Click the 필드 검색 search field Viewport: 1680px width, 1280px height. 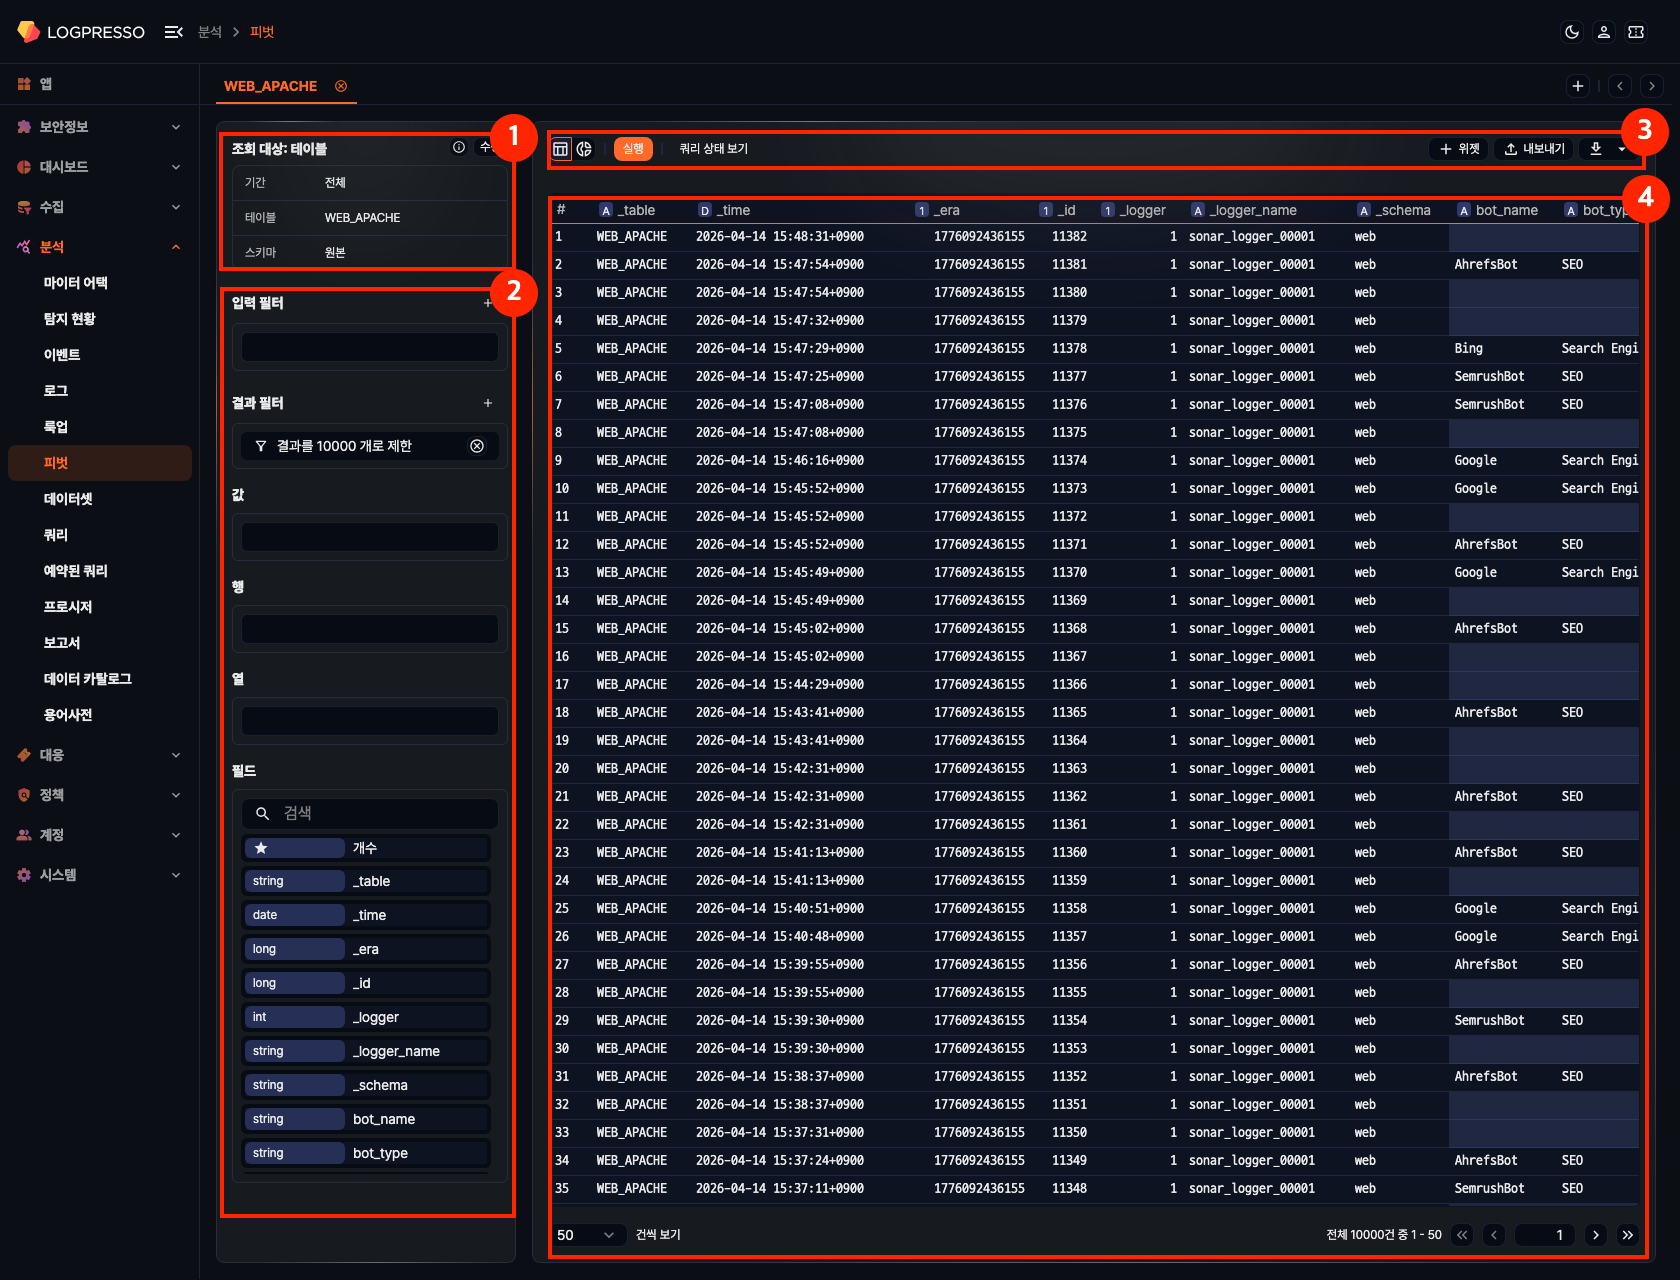click(380, 813)
